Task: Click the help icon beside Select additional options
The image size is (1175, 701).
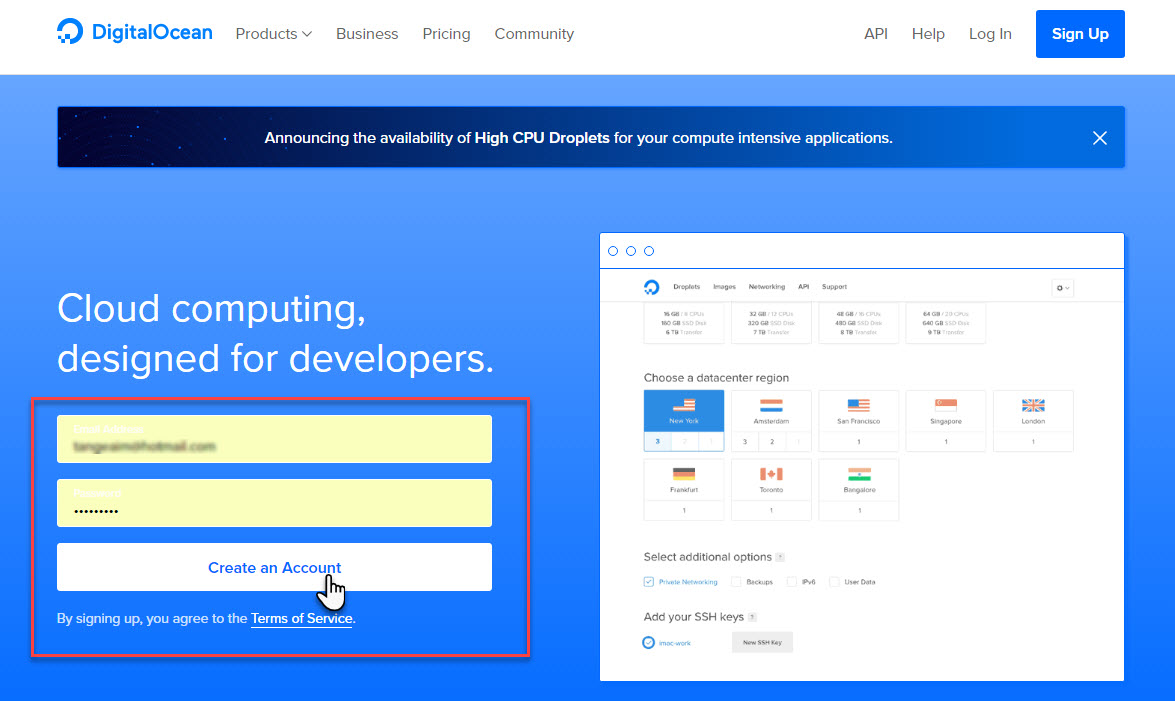Action: (x=780, y=557)
